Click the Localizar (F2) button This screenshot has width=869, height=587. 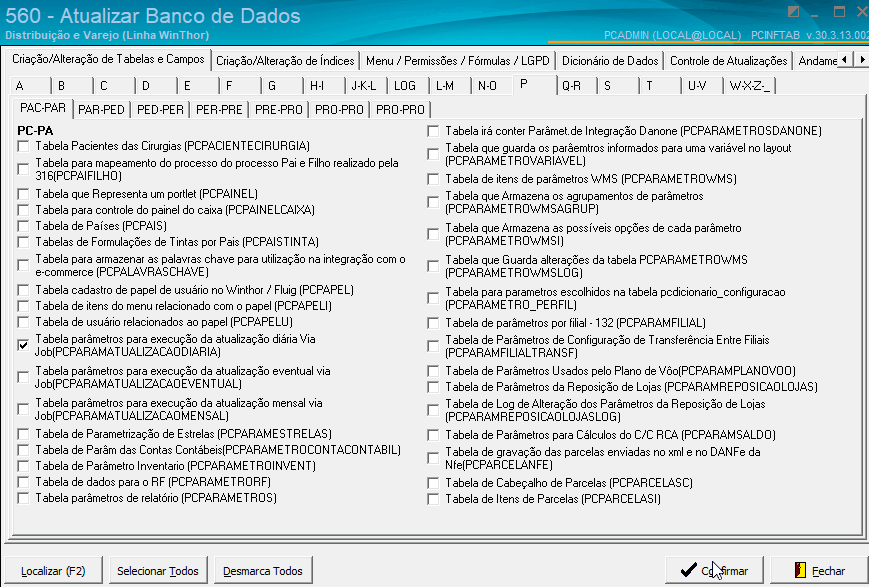(53, 571)
